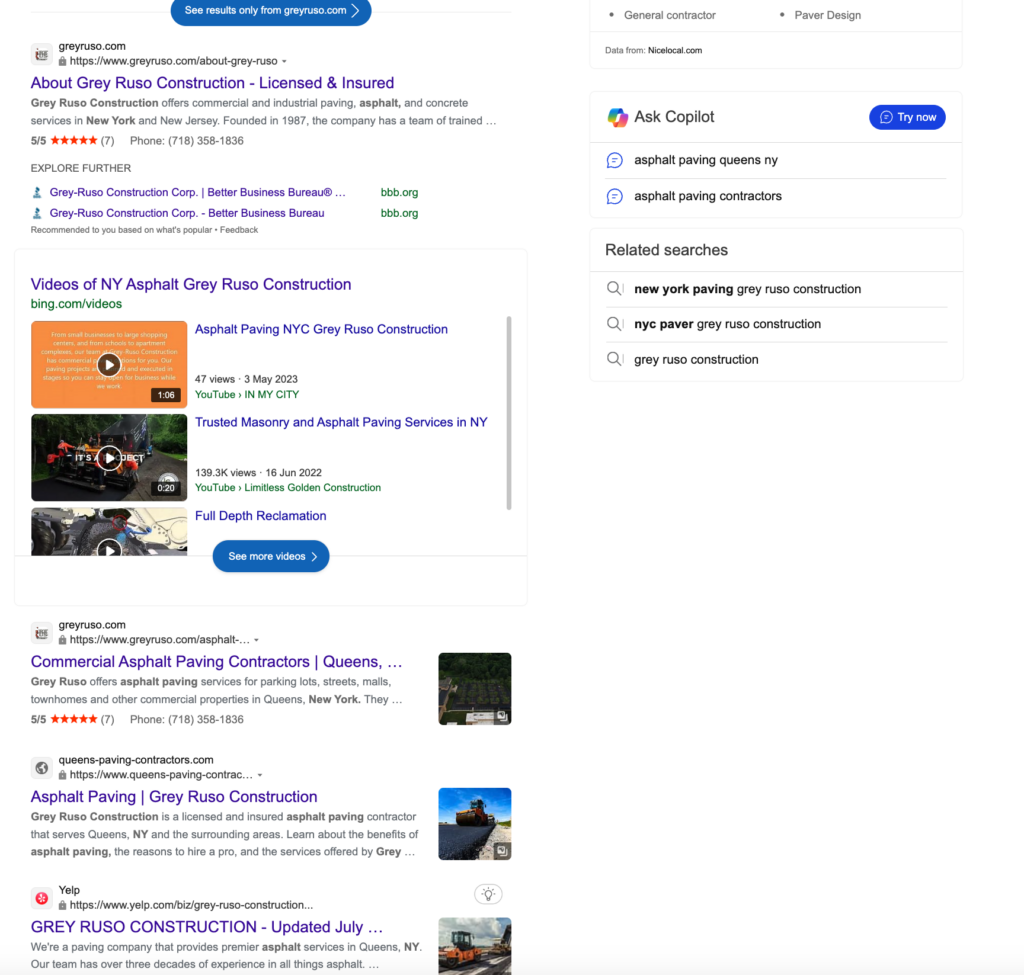Click Yelp result roller thumbnail
The height and width of the screenshot is (975, 1024).
tap(475, 946)
